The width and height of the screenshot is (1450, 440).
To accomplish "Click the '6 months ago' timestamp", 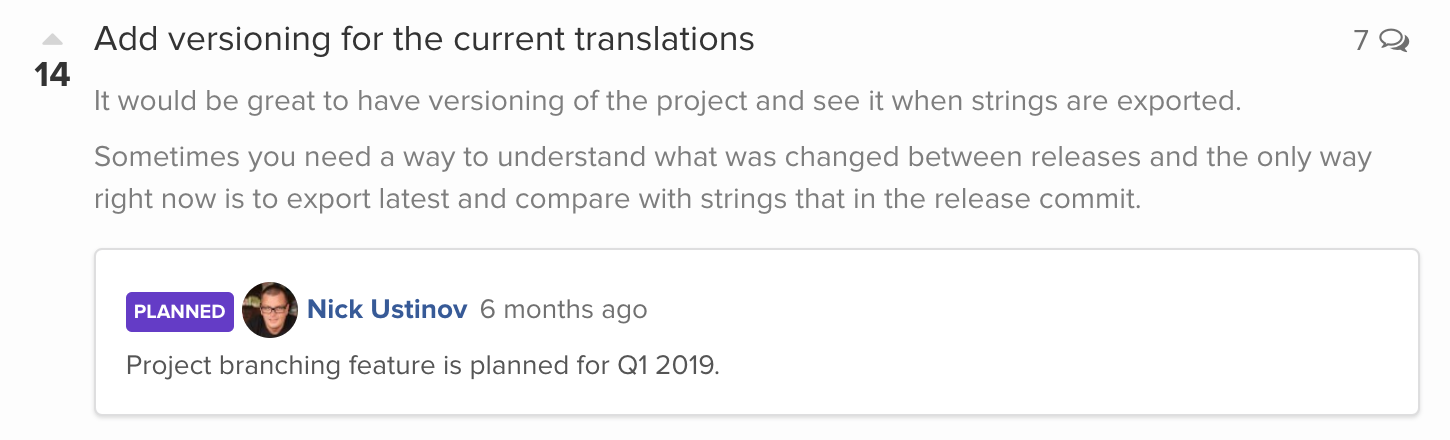I will [x=563, y=310].
